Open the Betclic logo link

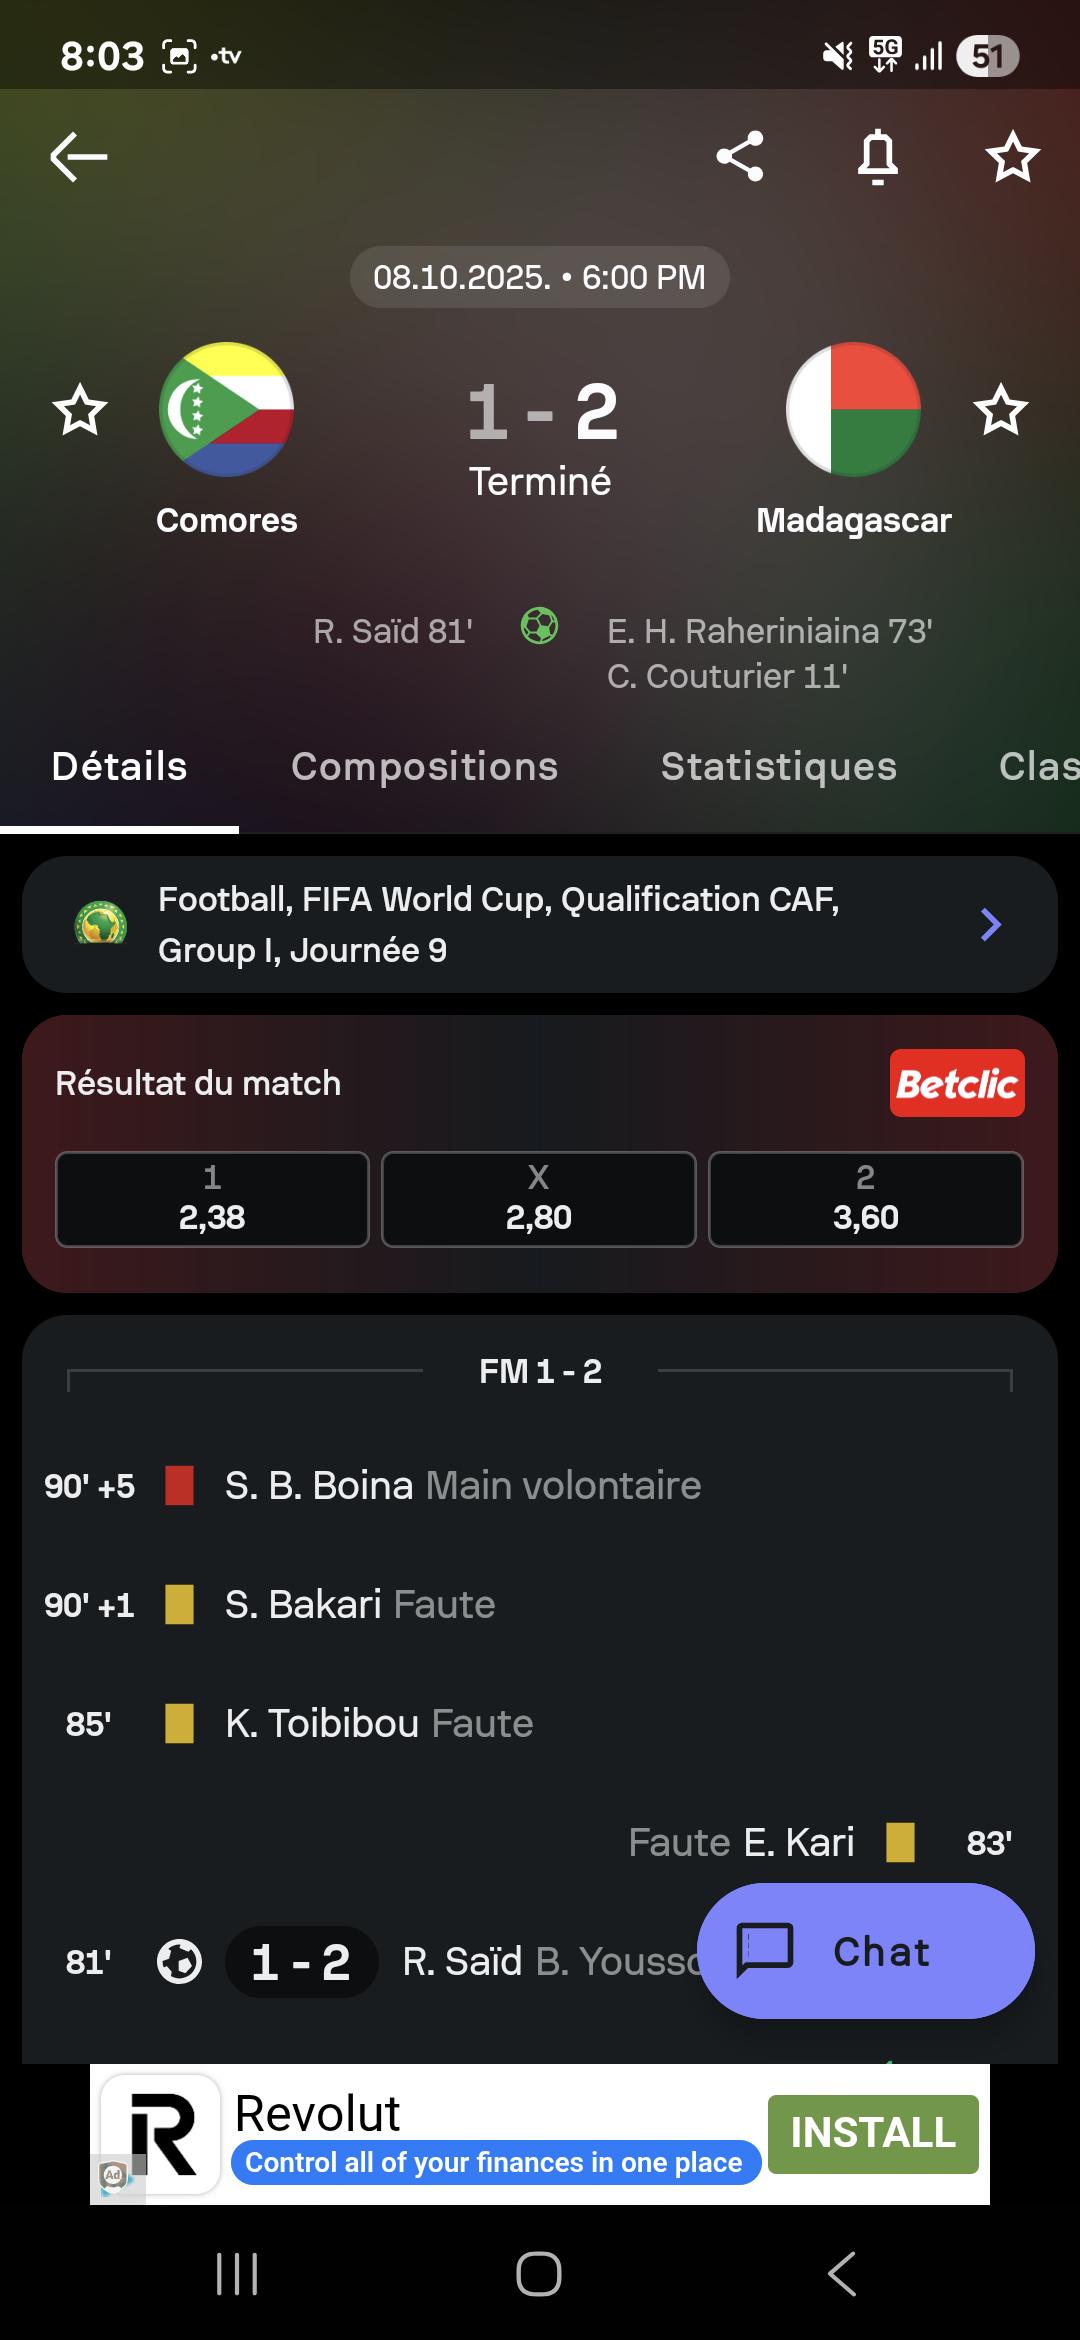coord(957,1083)
